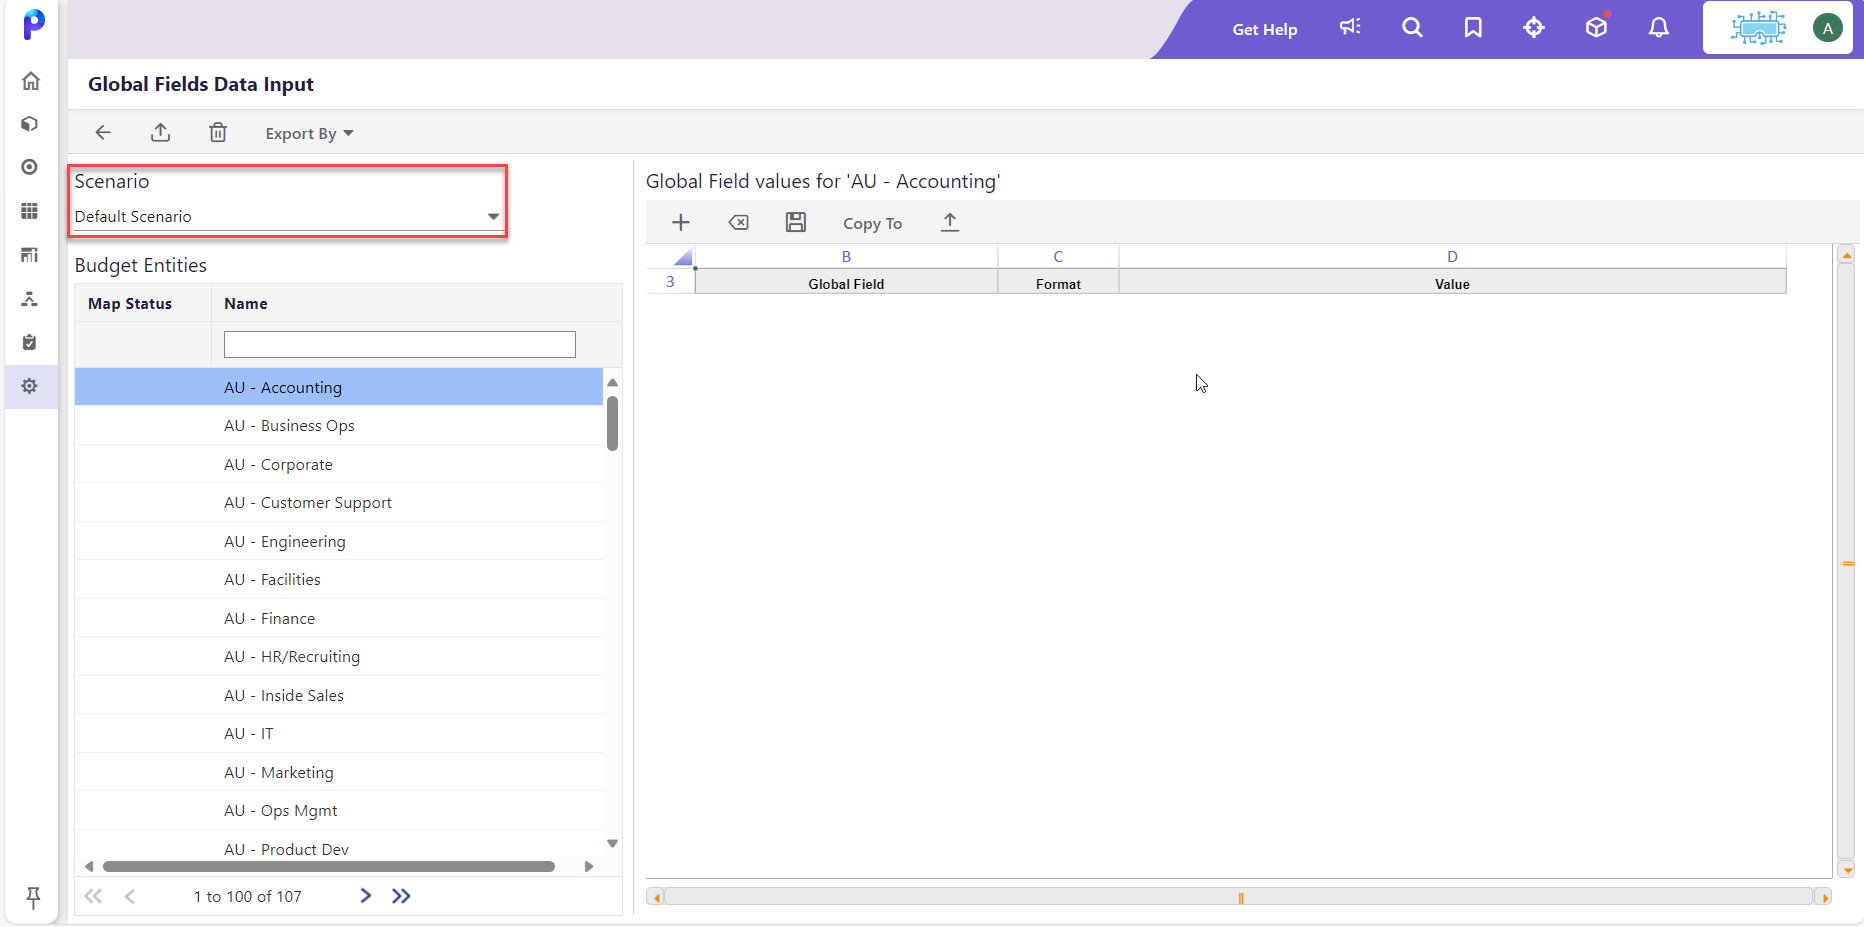Open the Home icon in sidebar
This screenshot has width=1864, height=927.
point(31,81)
